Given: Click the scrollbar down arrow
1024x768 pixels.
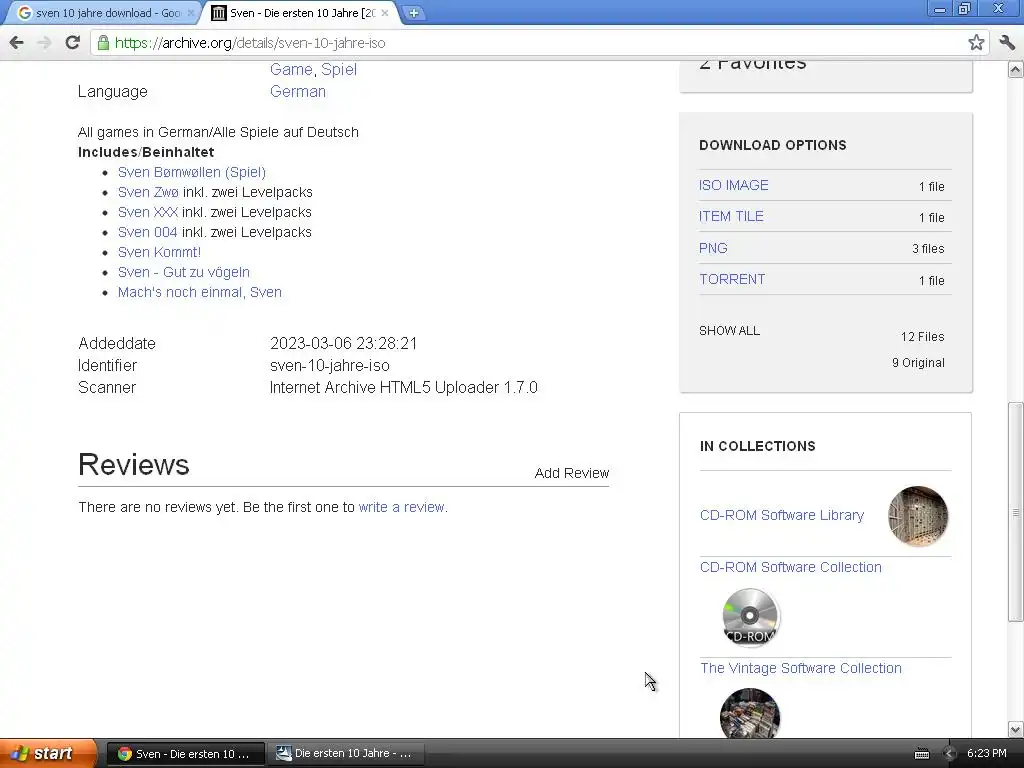Looking at the screenshot, I should click(1015, 729).
